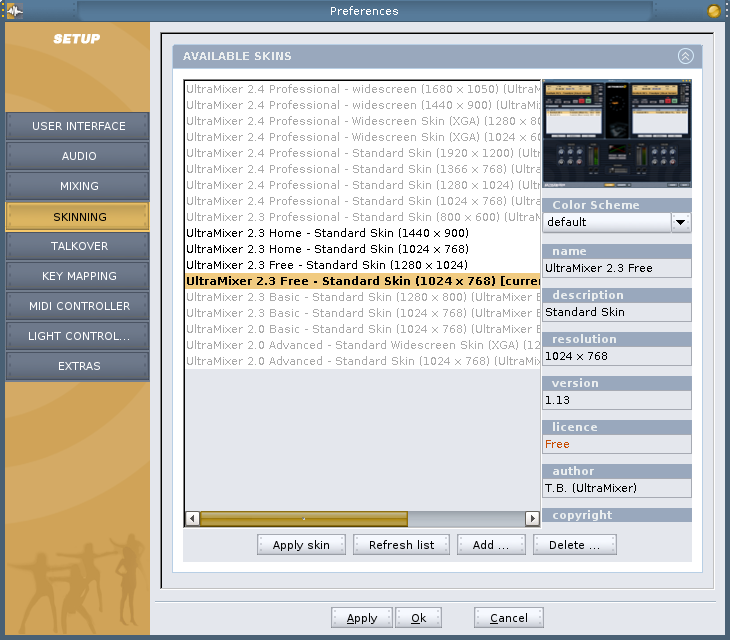Select 'UltraMixer 2.4 Professional - Standard Skin (1920 x 1200)'
This screenshot has width=730, height=640.
click(362, 153)
